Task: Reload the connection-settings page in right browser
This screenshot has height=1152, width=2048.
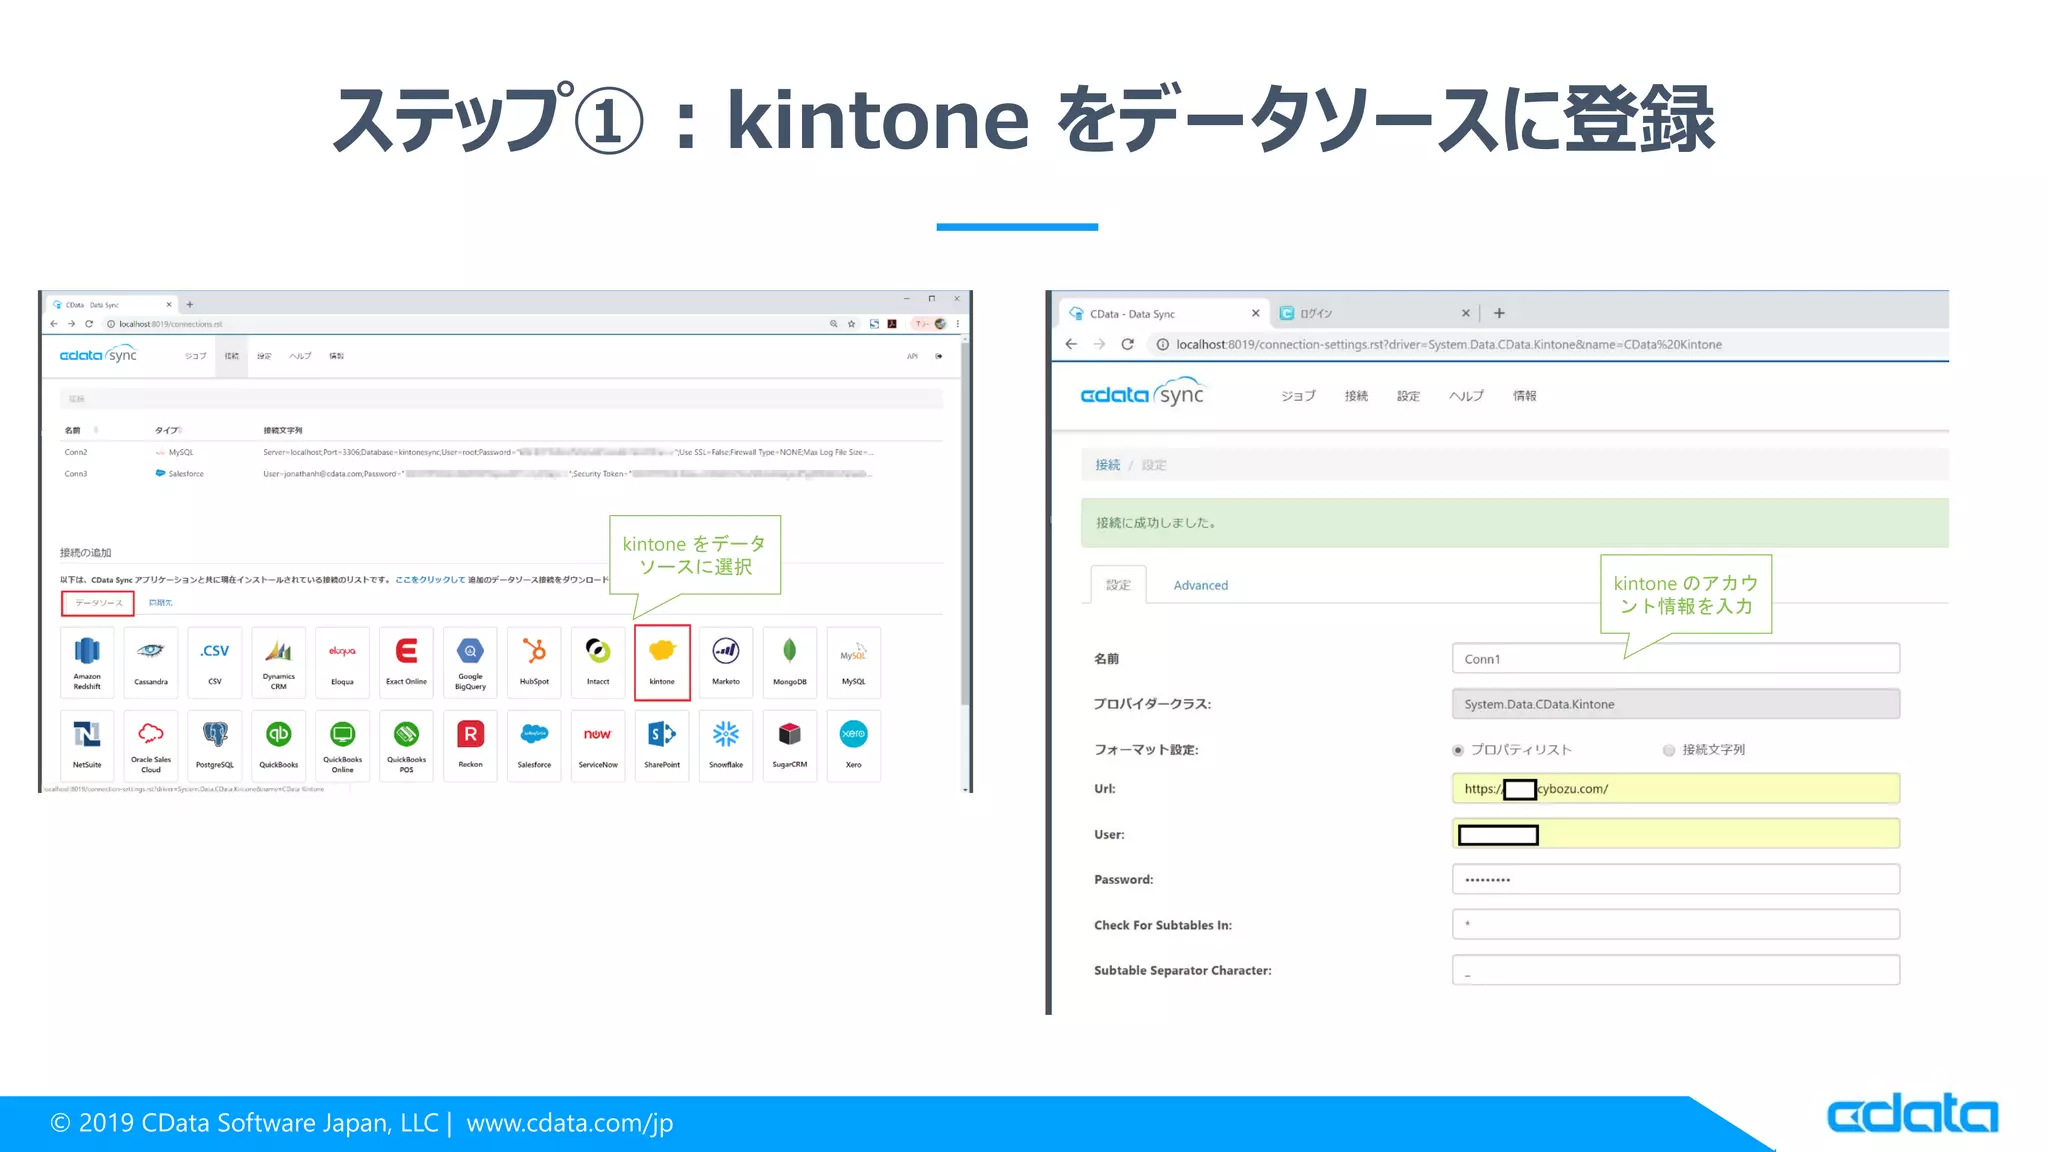Action: pos(1127,344)
